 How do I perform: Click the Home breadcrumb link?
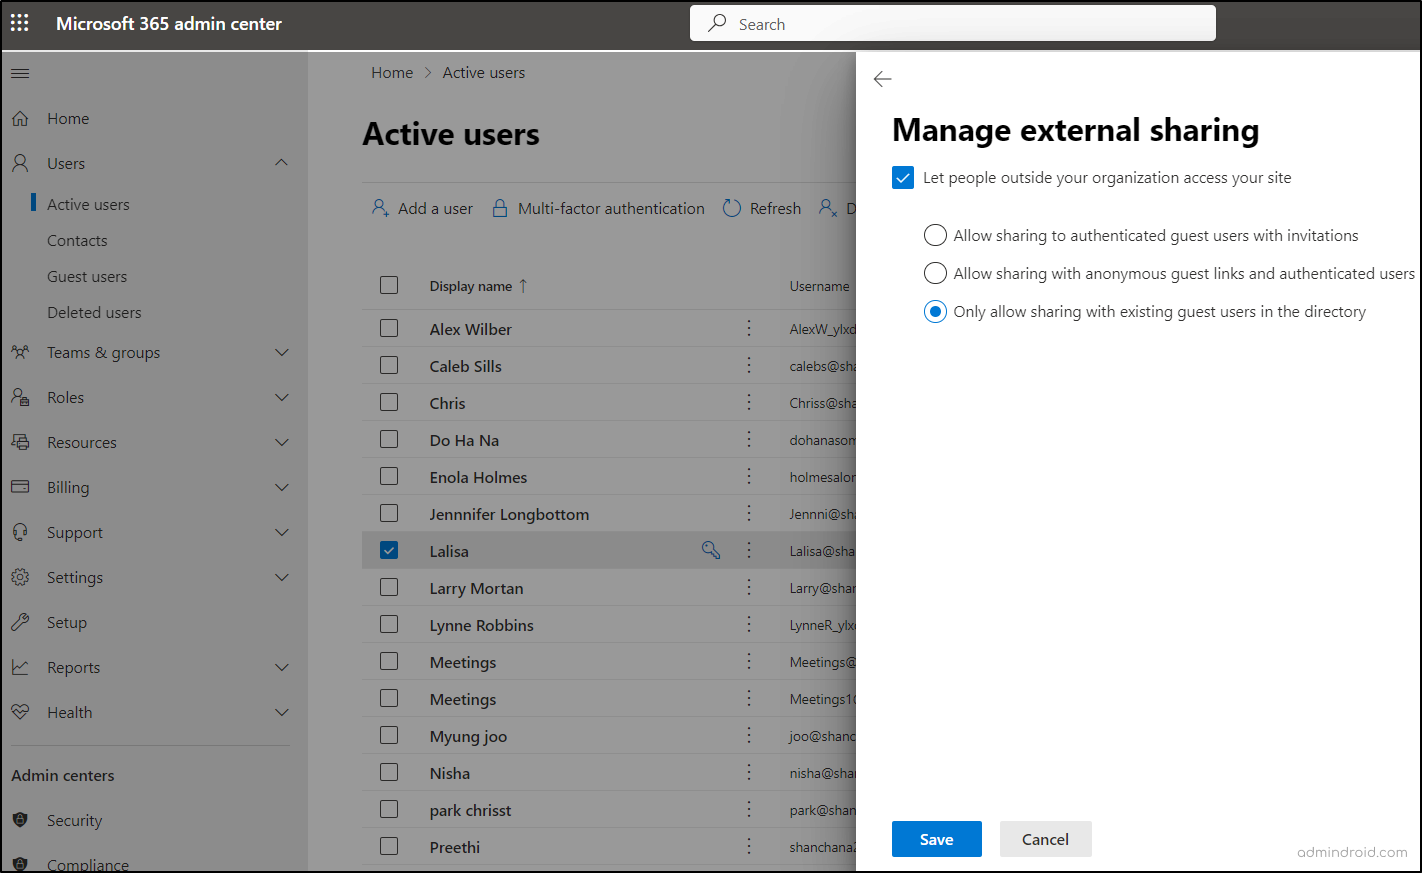(392, 72)
